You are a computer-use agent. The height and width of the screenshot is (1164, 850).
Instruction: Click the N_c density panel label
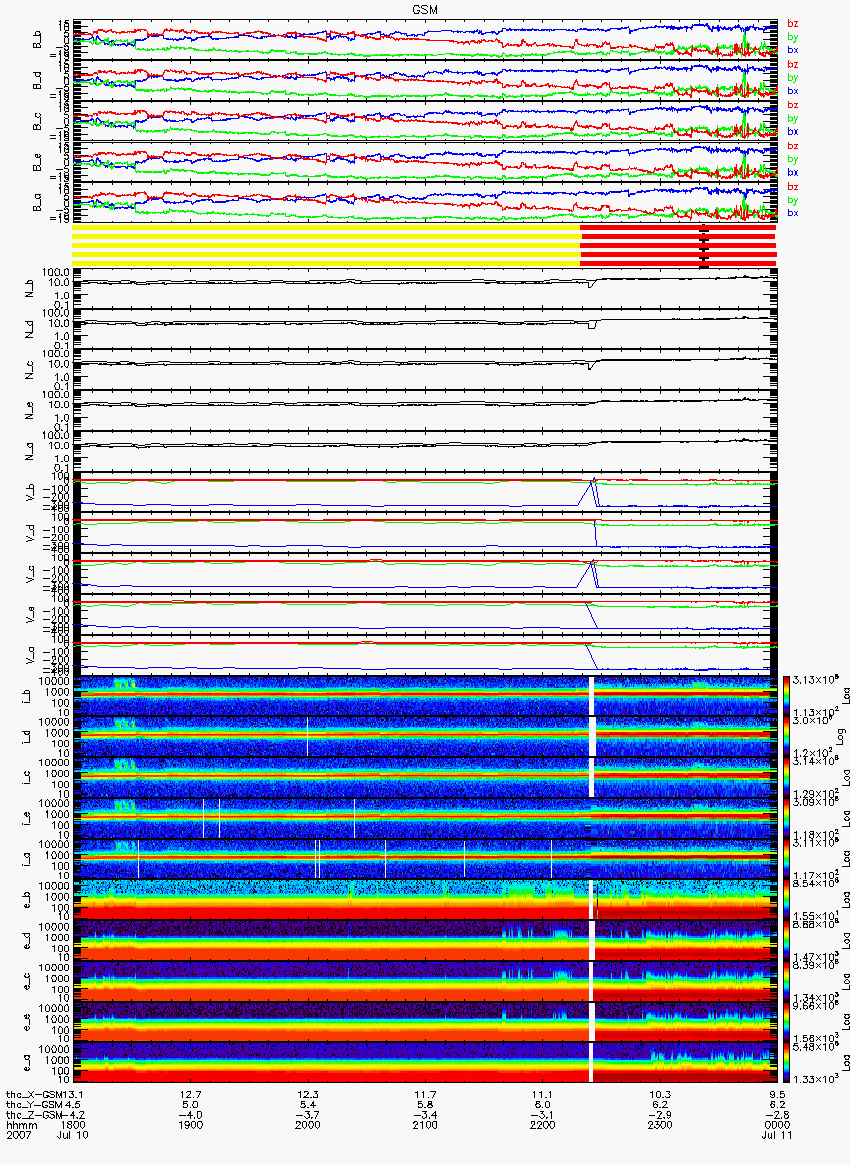point(30,370)
